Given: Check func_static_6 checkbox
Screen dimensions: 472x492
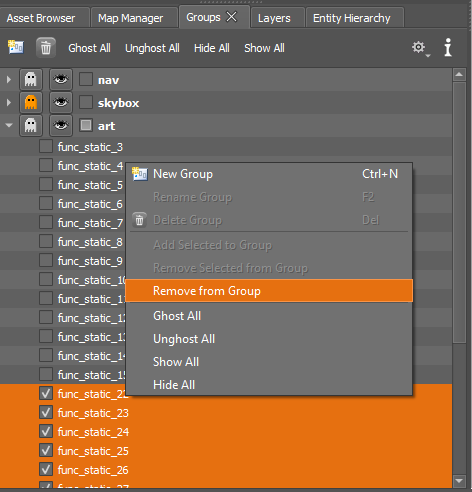Looking at the screenshot, I should [46, 203].
